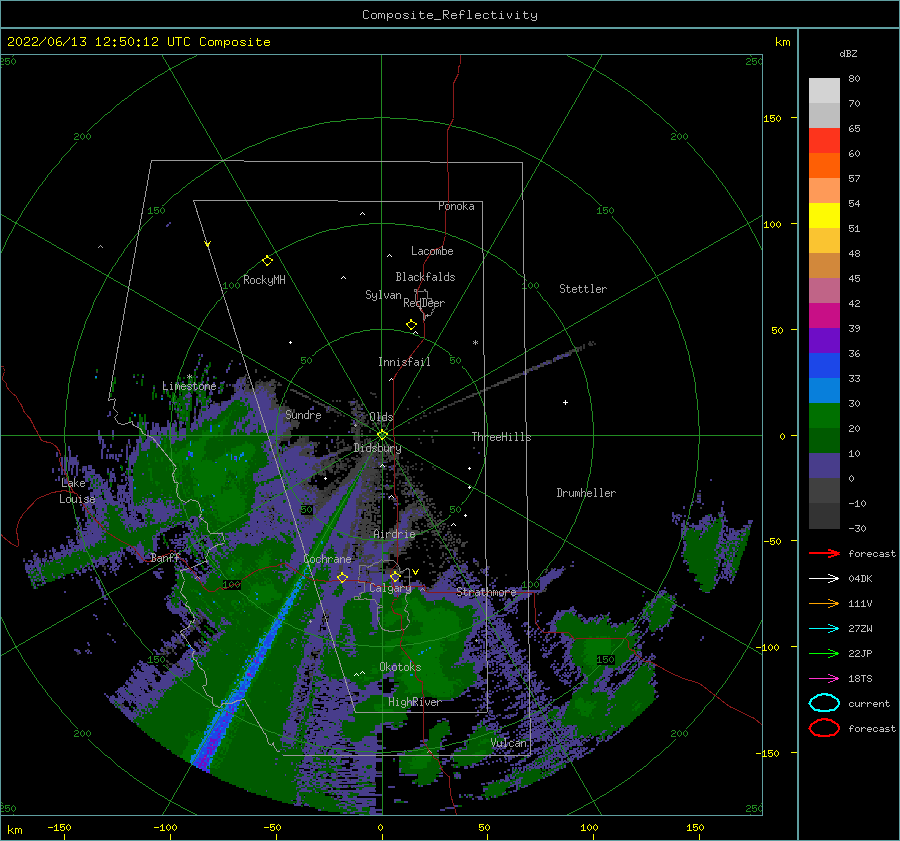Screen dimensions: 900x841
Task: Click the Olds label
Action: point(381,417)
